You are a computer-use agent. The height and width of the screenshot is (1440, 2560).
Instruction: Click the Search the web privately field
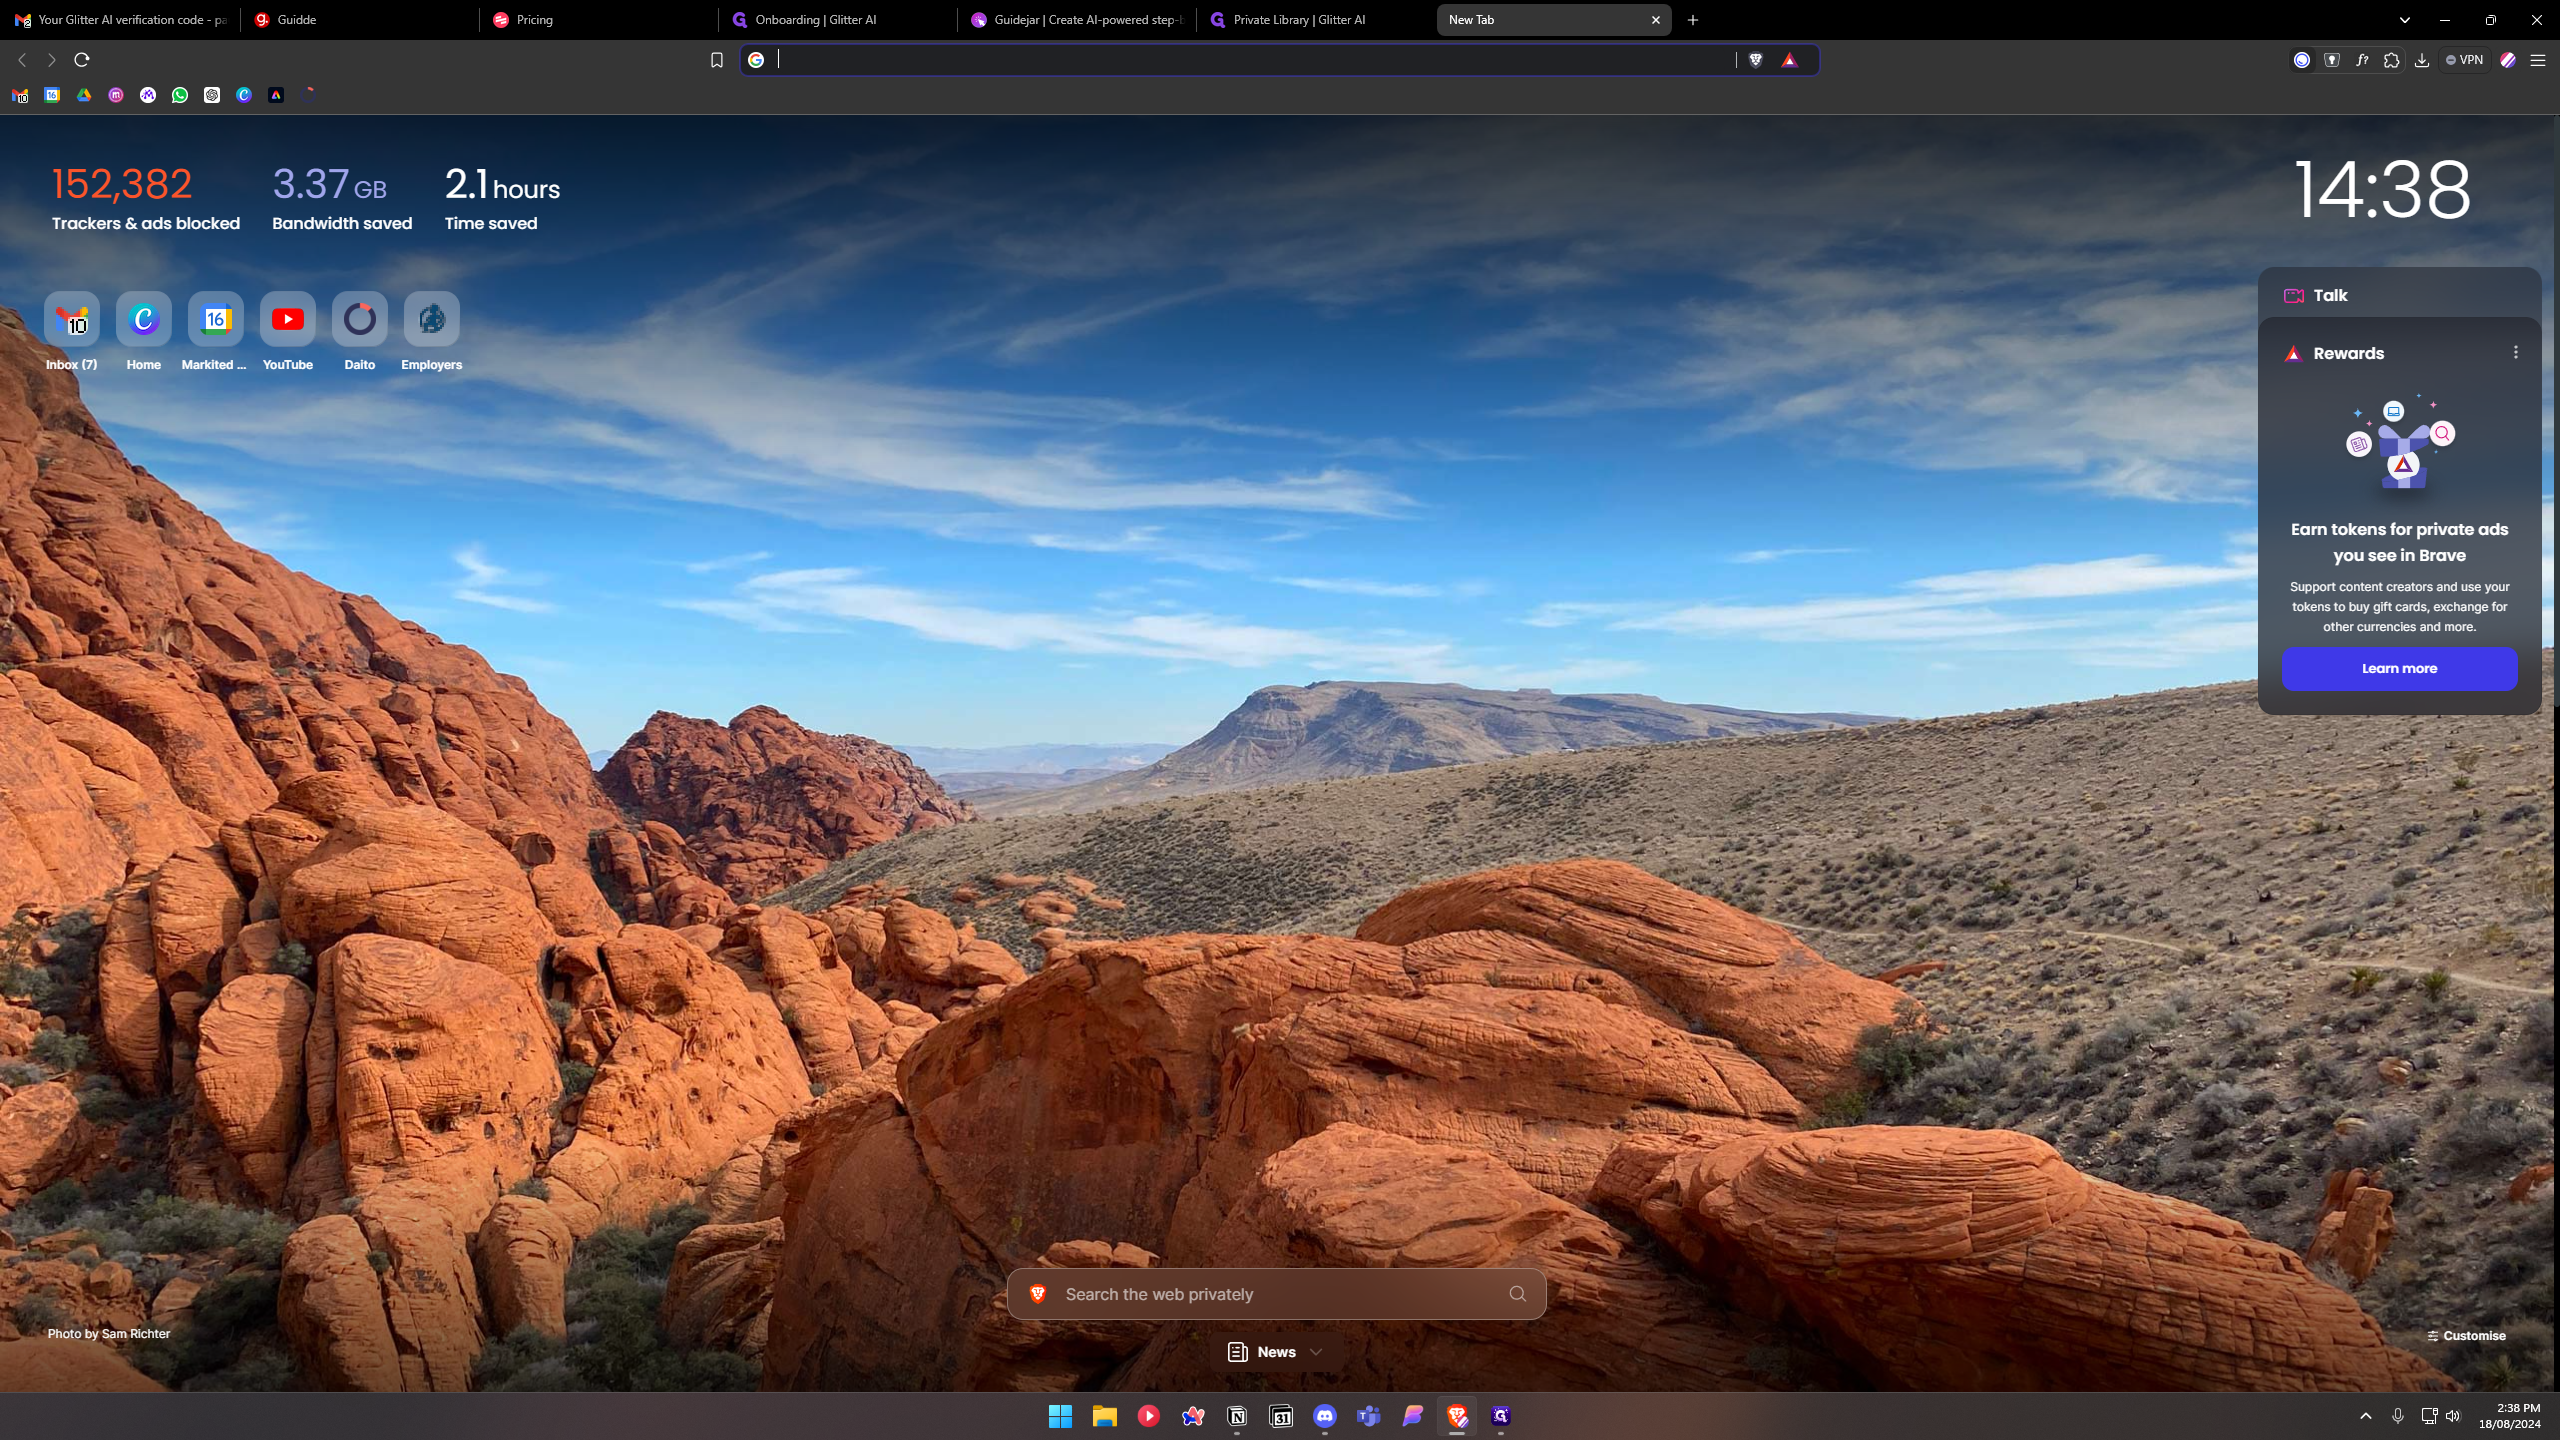[1276, 1294]
